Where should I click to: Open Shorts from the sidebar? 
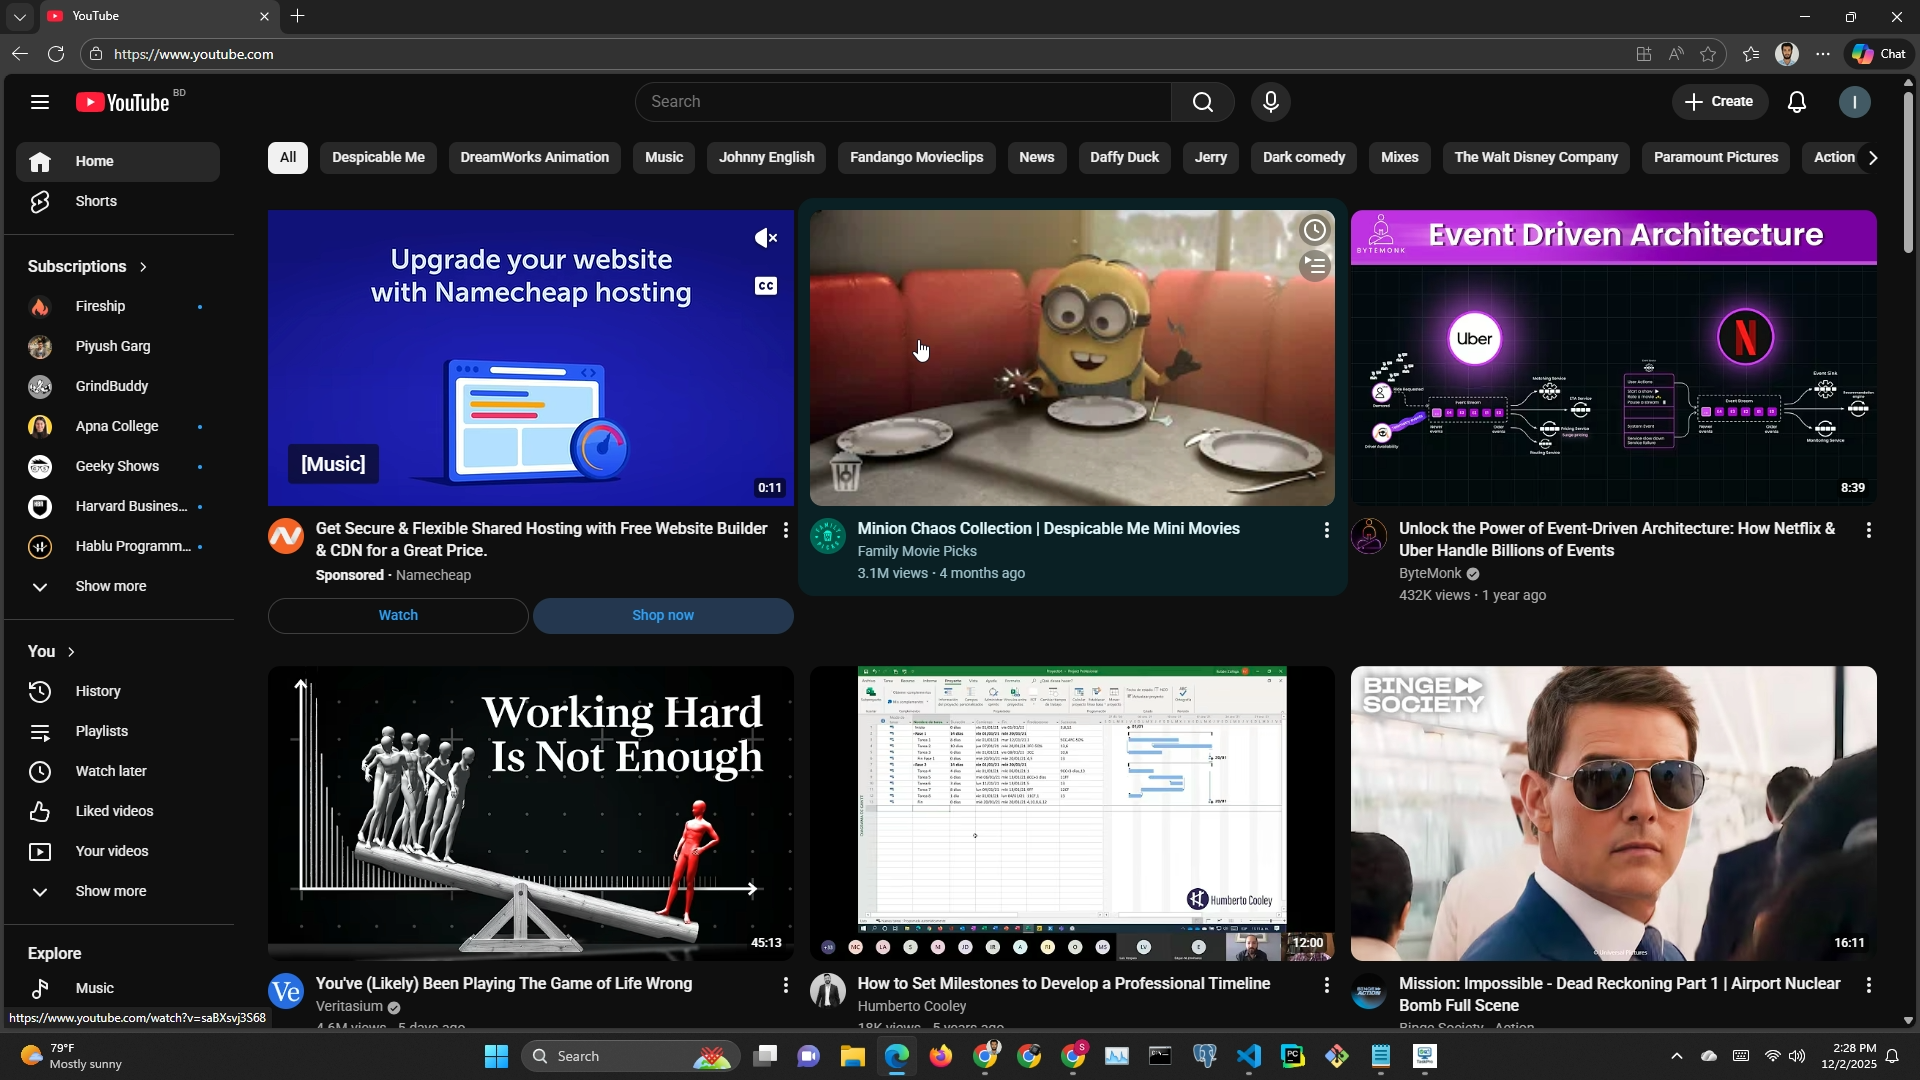coord(96,202)
